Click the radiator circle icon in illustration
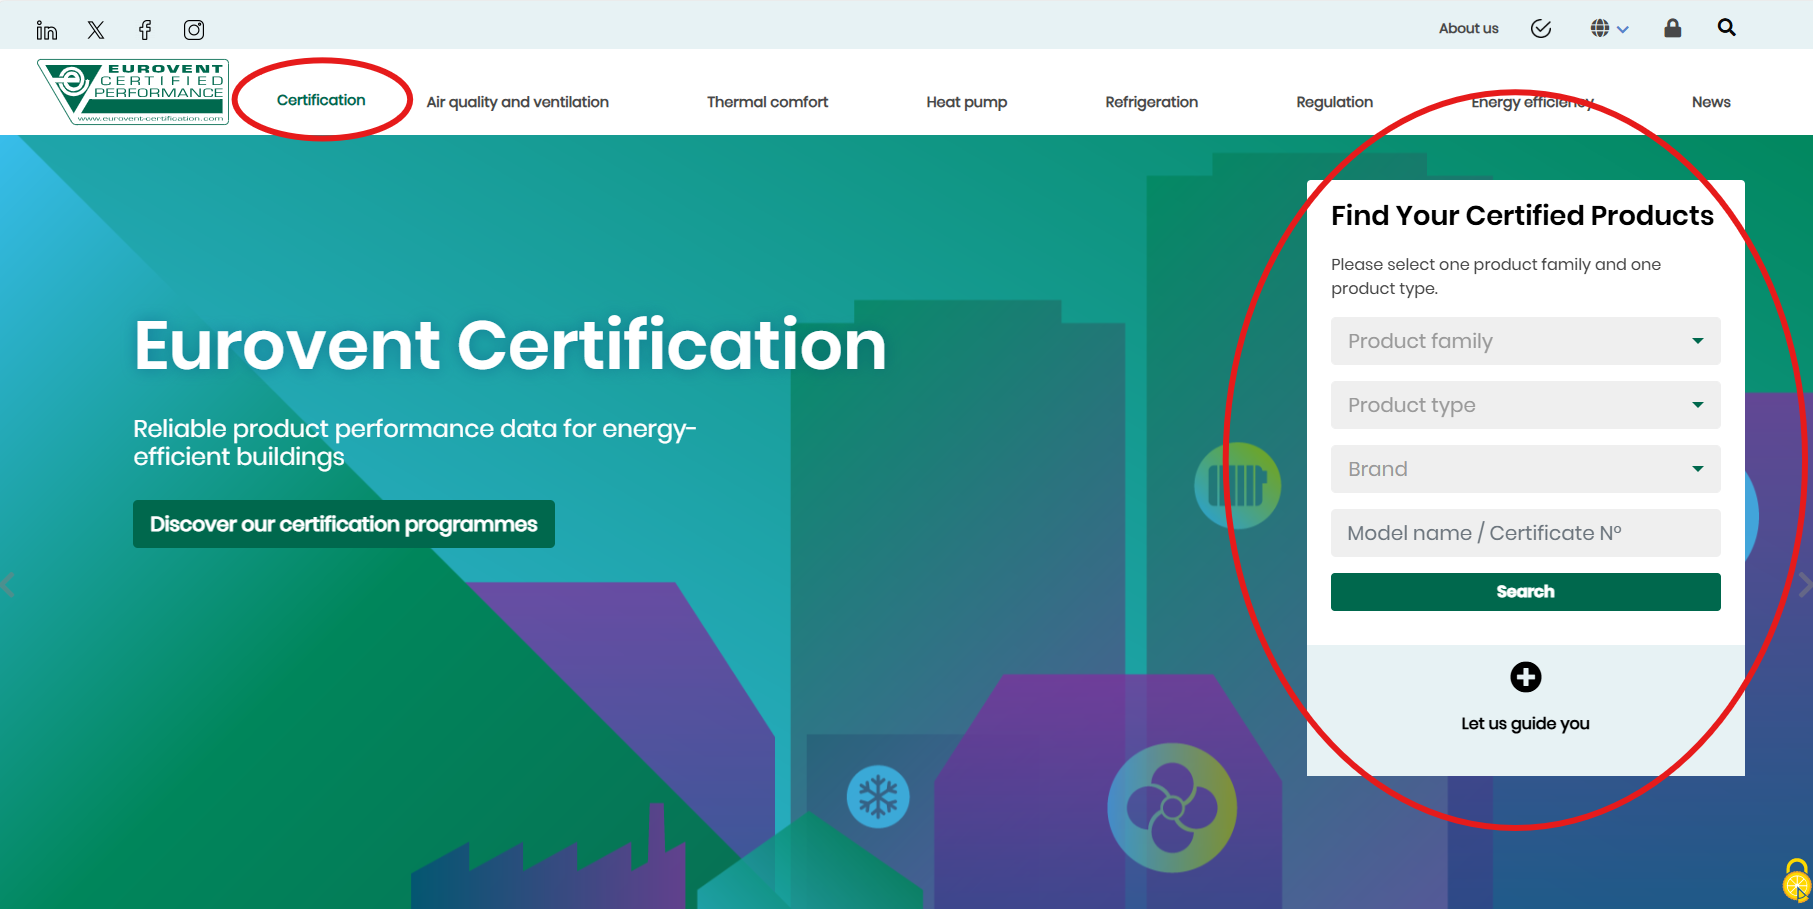Screen dimensions: 1813x909 pos(1238,486)
